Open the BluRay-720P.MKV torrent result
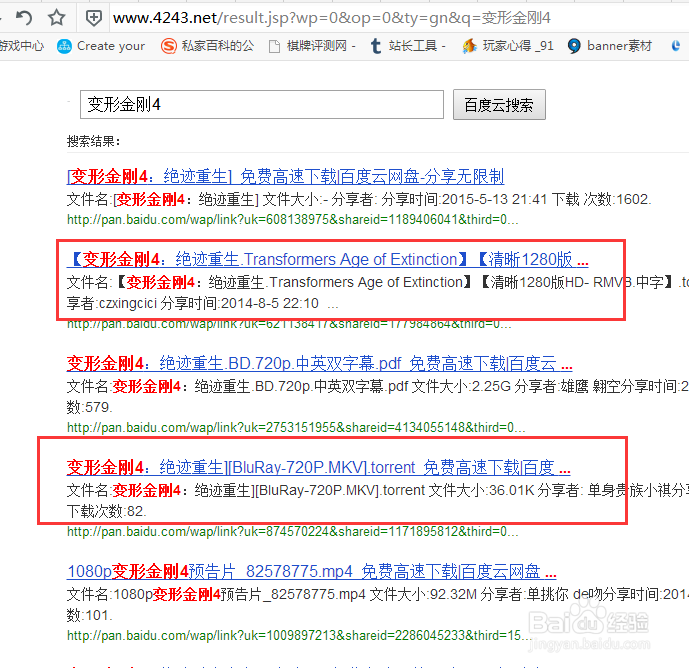This screenshot has height=668, width=689. coord(319,467)
